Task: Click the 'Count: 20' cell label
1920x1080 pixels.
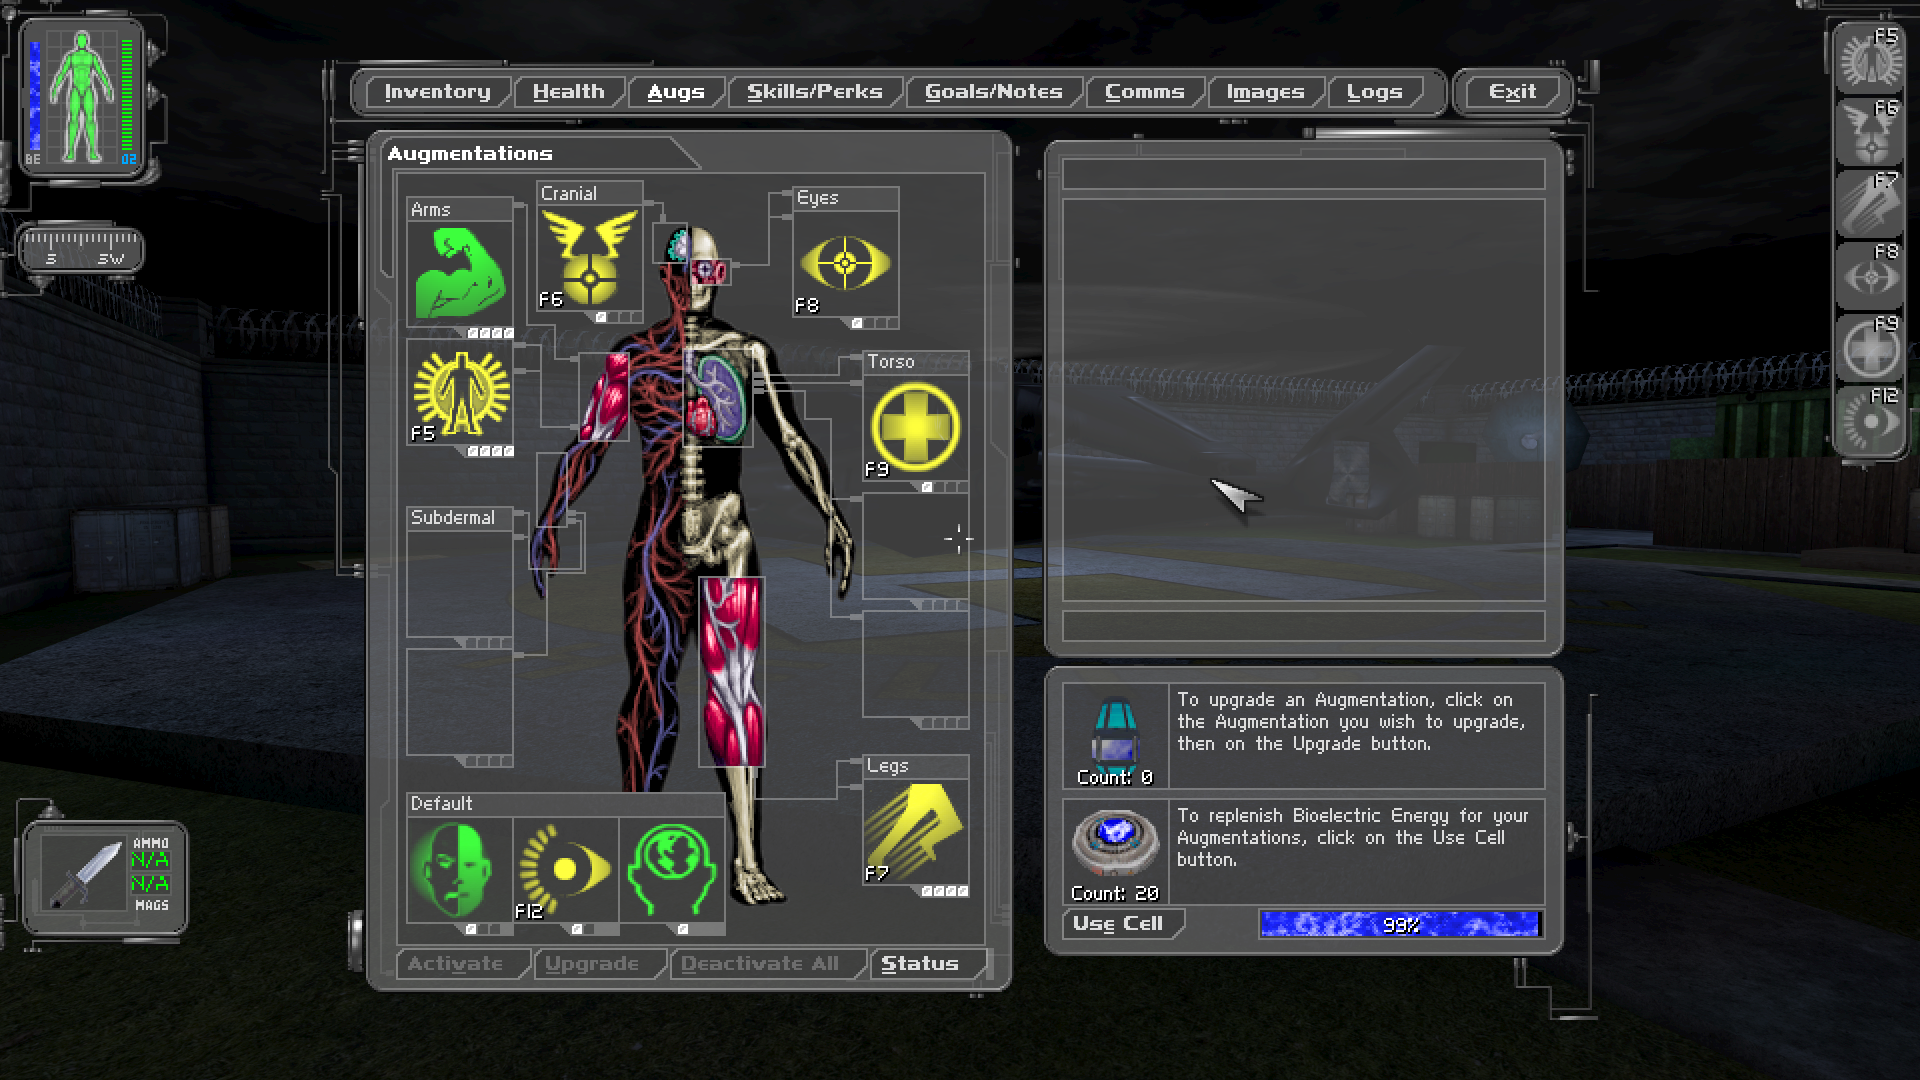Action: click(1115, 894)
